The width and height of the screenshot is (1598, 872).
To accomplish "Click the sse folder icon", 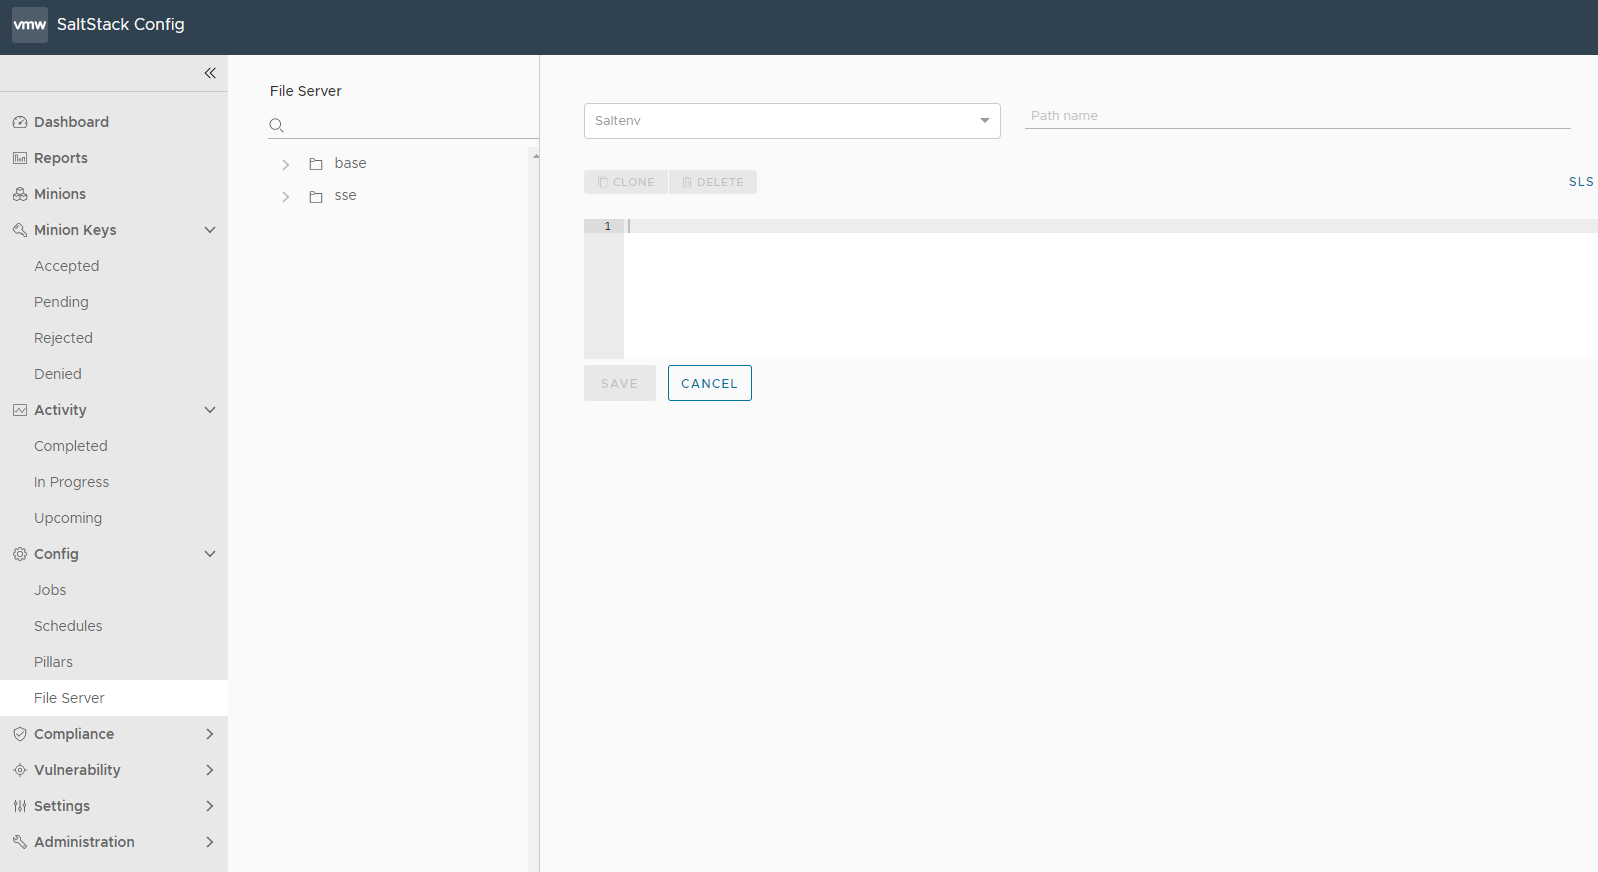I will click(x=316, y=197).
